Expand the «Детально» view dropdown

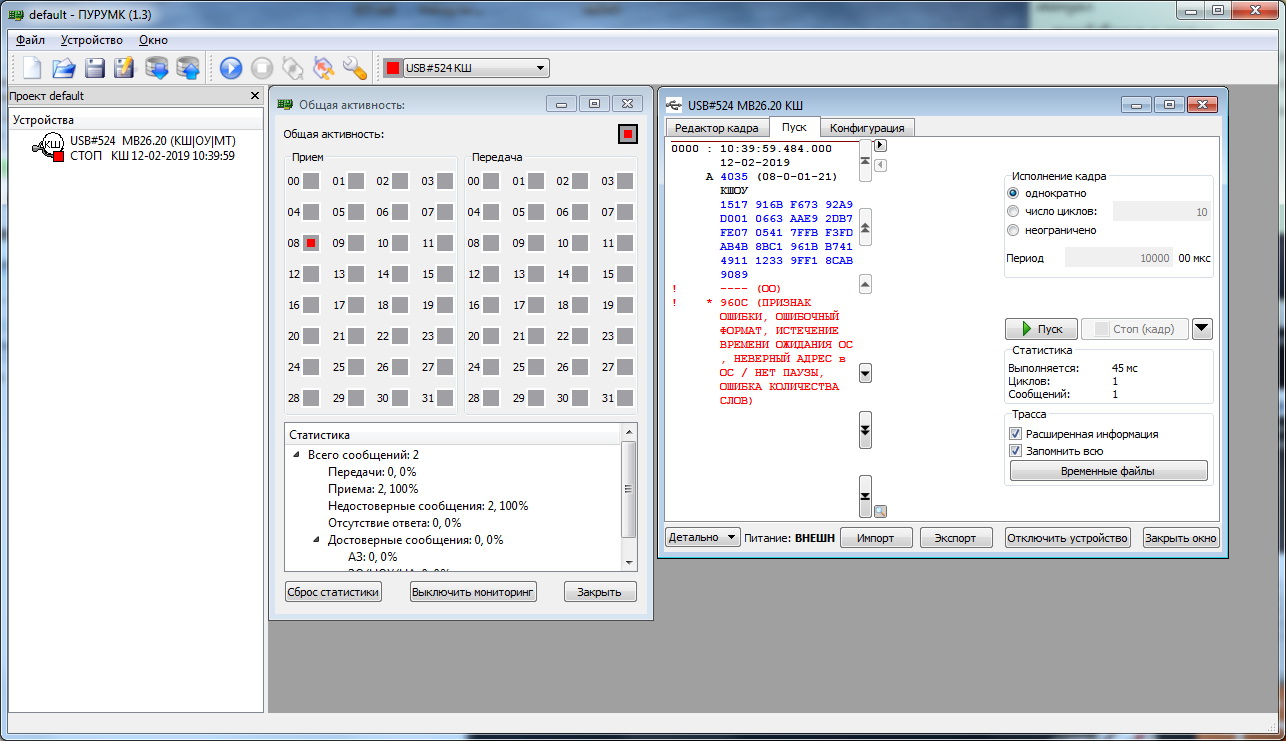pos(702,537)
